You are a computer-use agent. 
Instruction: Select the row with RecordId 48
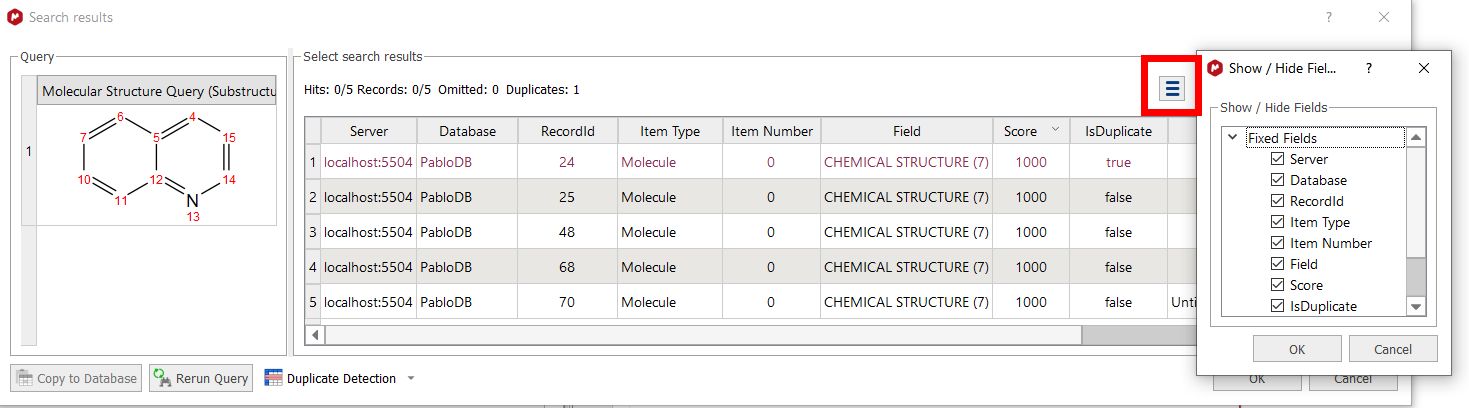[x=566, y=232]
